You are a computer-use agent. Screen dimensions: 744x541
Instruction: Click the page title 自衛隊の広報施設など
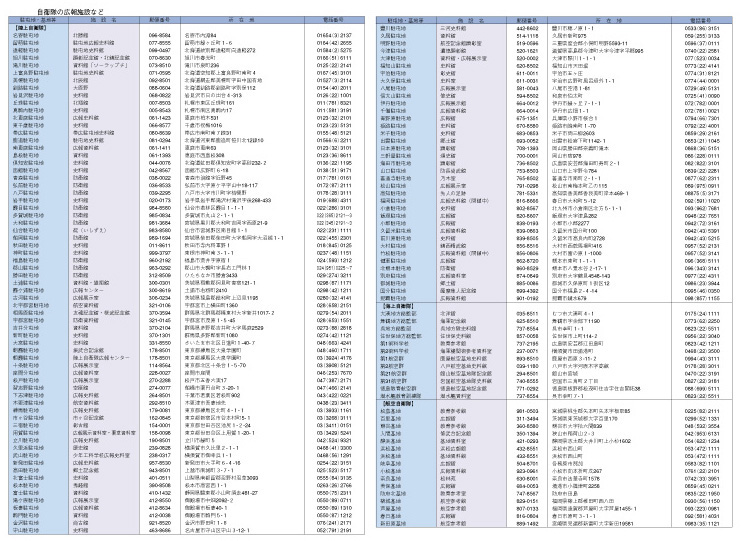tap(70, 11)
